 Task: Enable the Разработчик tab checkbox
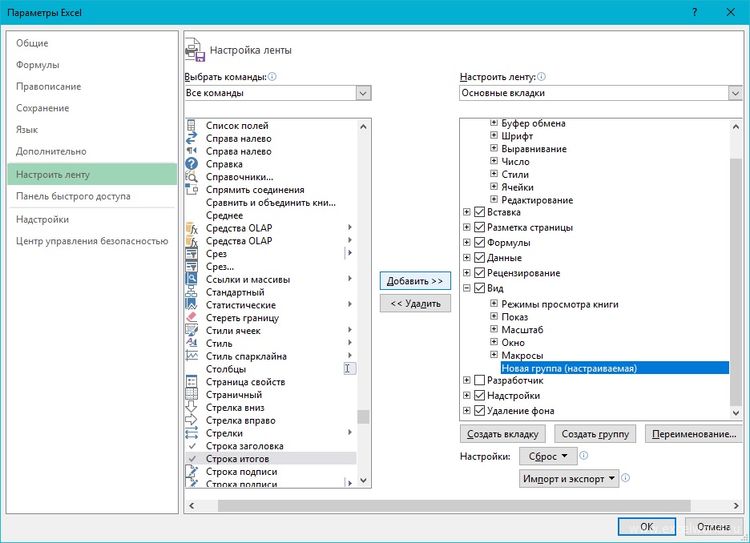(x=479, y=380)
